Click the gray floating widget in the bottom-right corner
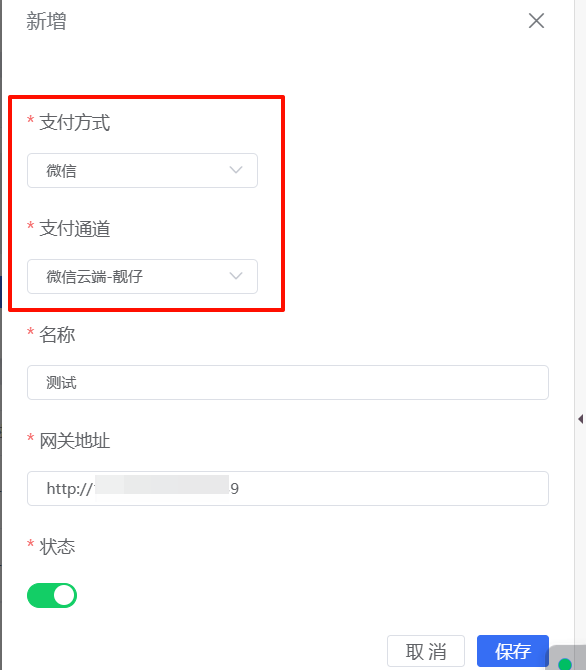This screenshot has height=670, width=586. [x=568, y=658]
